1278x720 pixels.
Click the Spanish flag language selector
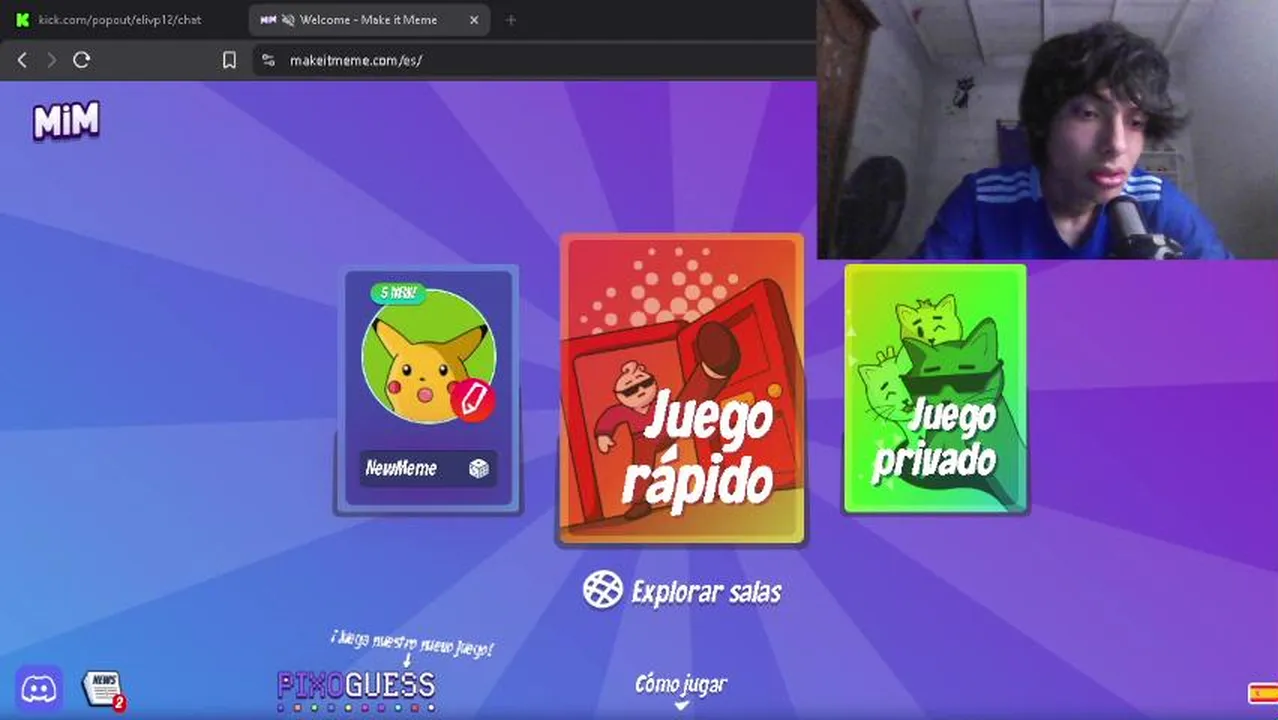1262,692
